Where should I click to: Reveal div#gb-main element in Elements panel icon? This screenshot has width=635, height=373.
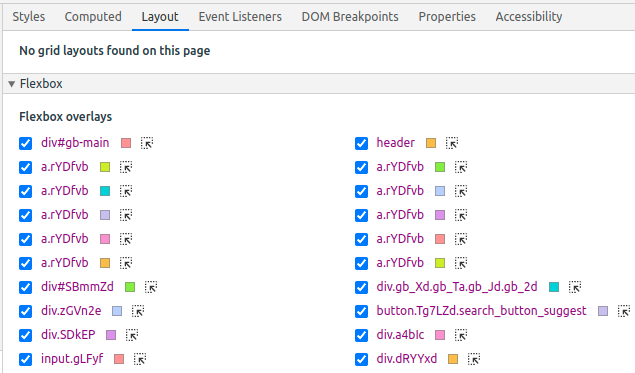(147, 143)
